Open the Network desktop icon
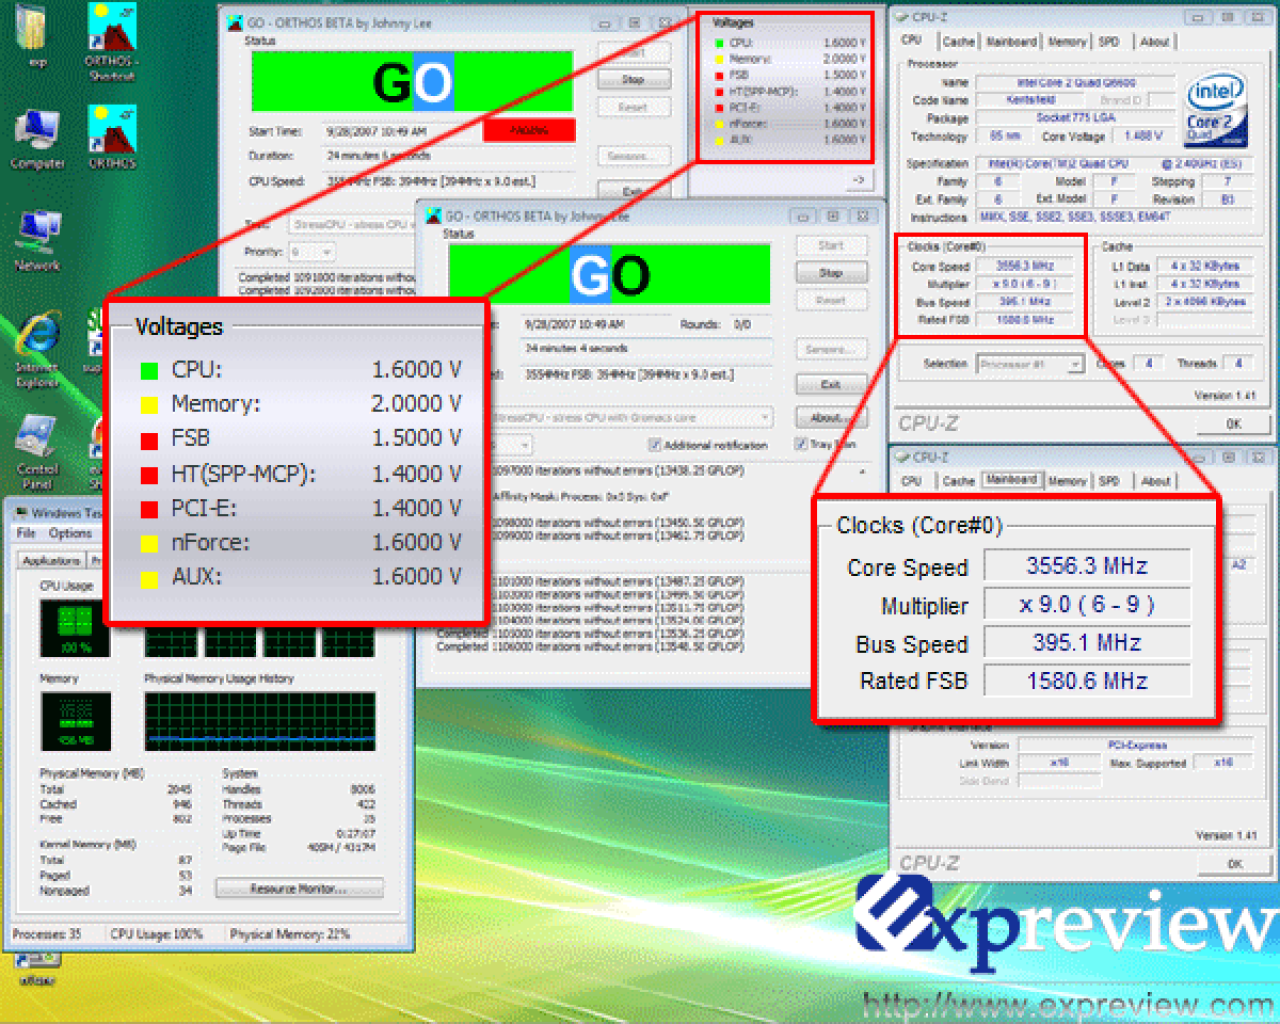Viewport: 1280px width, 1024px height. pos(37,241)
